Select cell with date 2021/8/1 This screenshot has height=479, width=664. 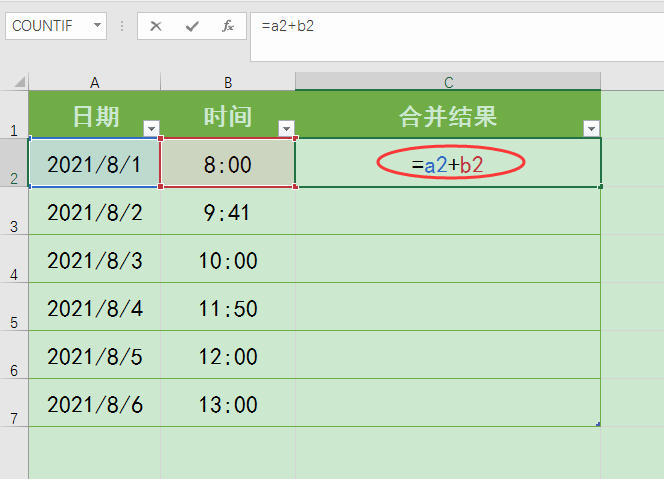tap(94, 163)
